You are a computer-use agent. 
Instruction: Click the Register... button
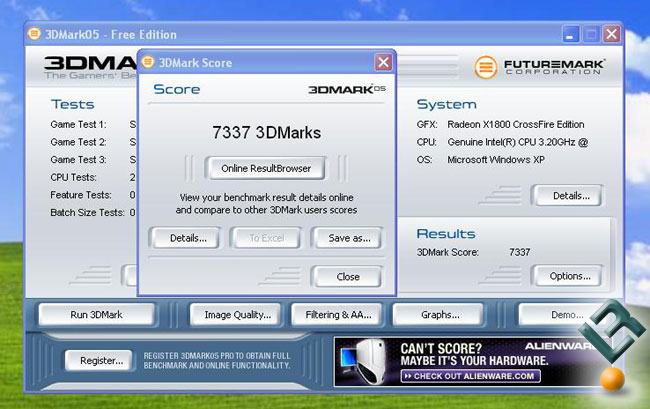[x=99, y=361]
